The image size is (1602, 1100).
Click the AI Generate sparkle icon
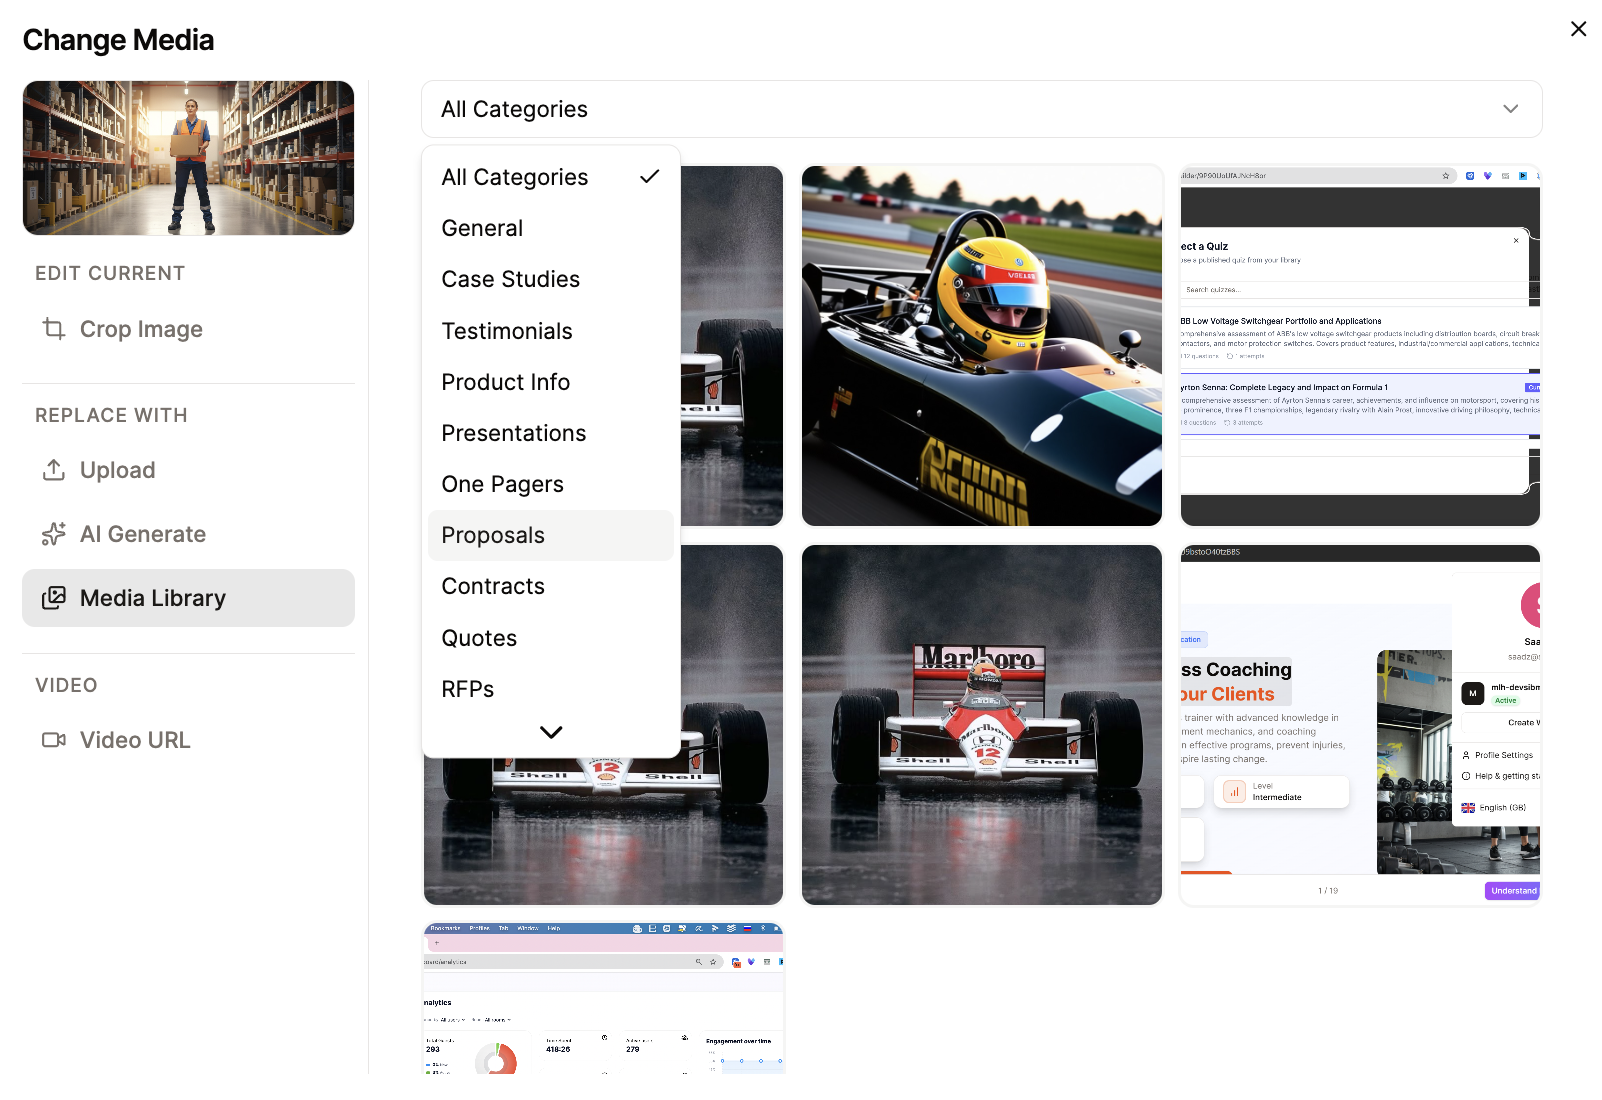tap(54, 534)
